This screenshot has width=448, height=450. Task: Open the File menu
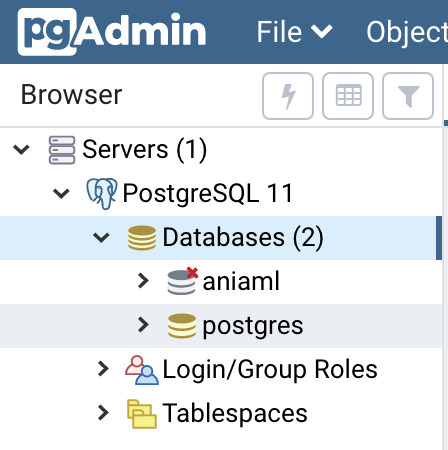294,32
